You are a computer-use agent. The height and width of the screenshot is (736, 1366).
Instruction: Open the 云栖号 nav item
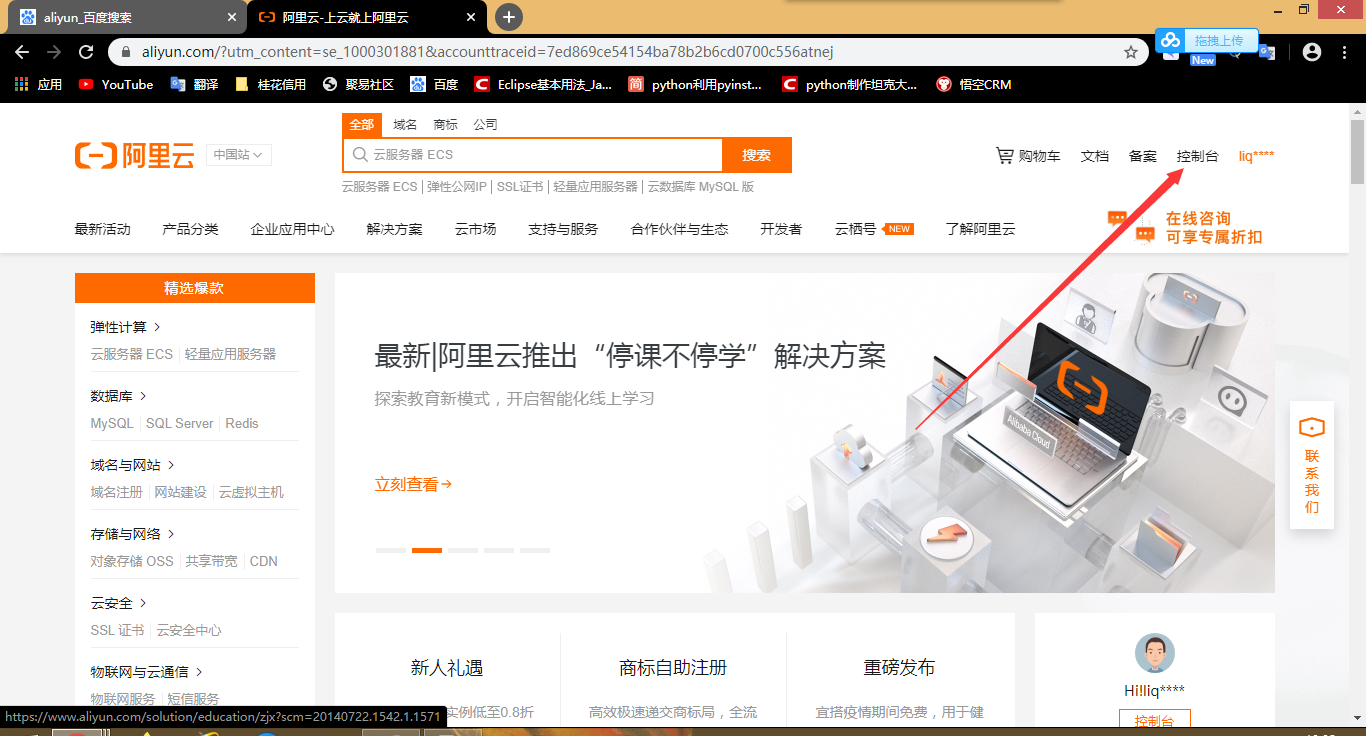pyautogui.click(x=874, y=229)
